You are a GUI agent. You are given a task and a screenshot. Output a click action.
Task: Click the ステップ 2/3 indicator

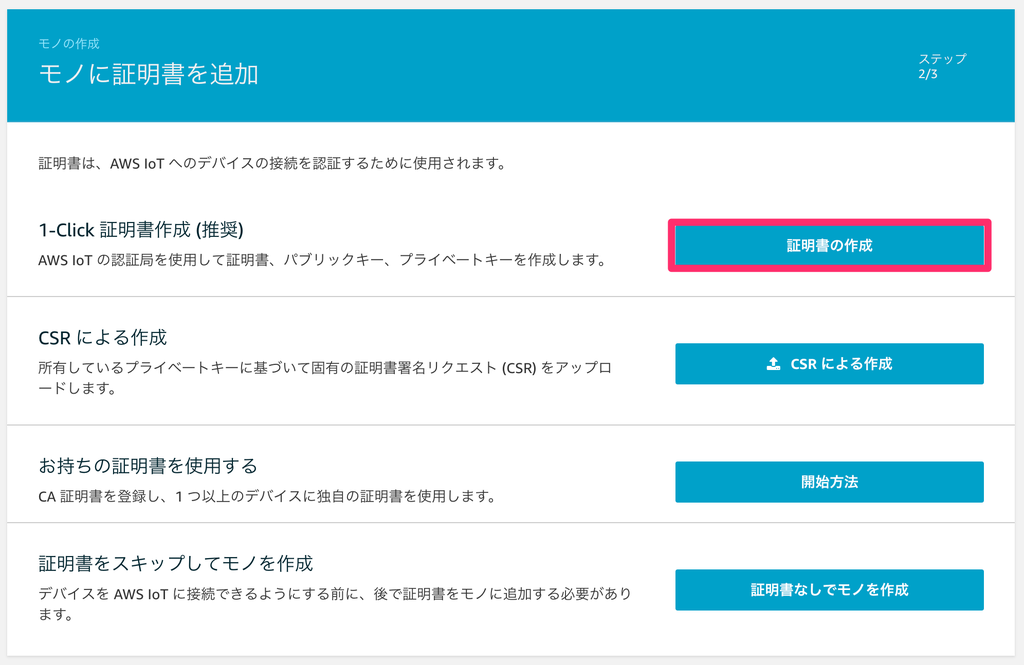coord(942,66)
